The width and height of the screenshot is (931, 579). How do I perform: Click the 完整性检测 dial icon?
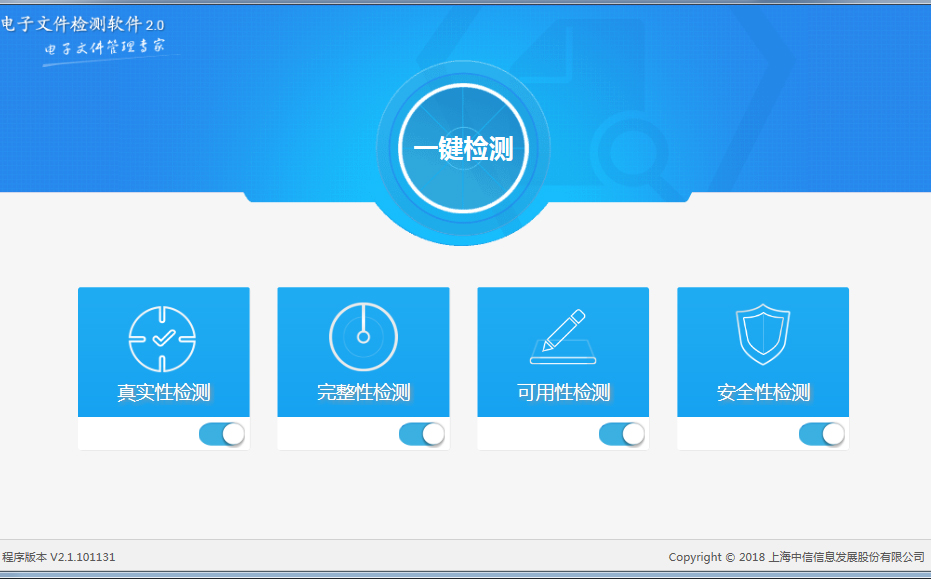(363, 336)
